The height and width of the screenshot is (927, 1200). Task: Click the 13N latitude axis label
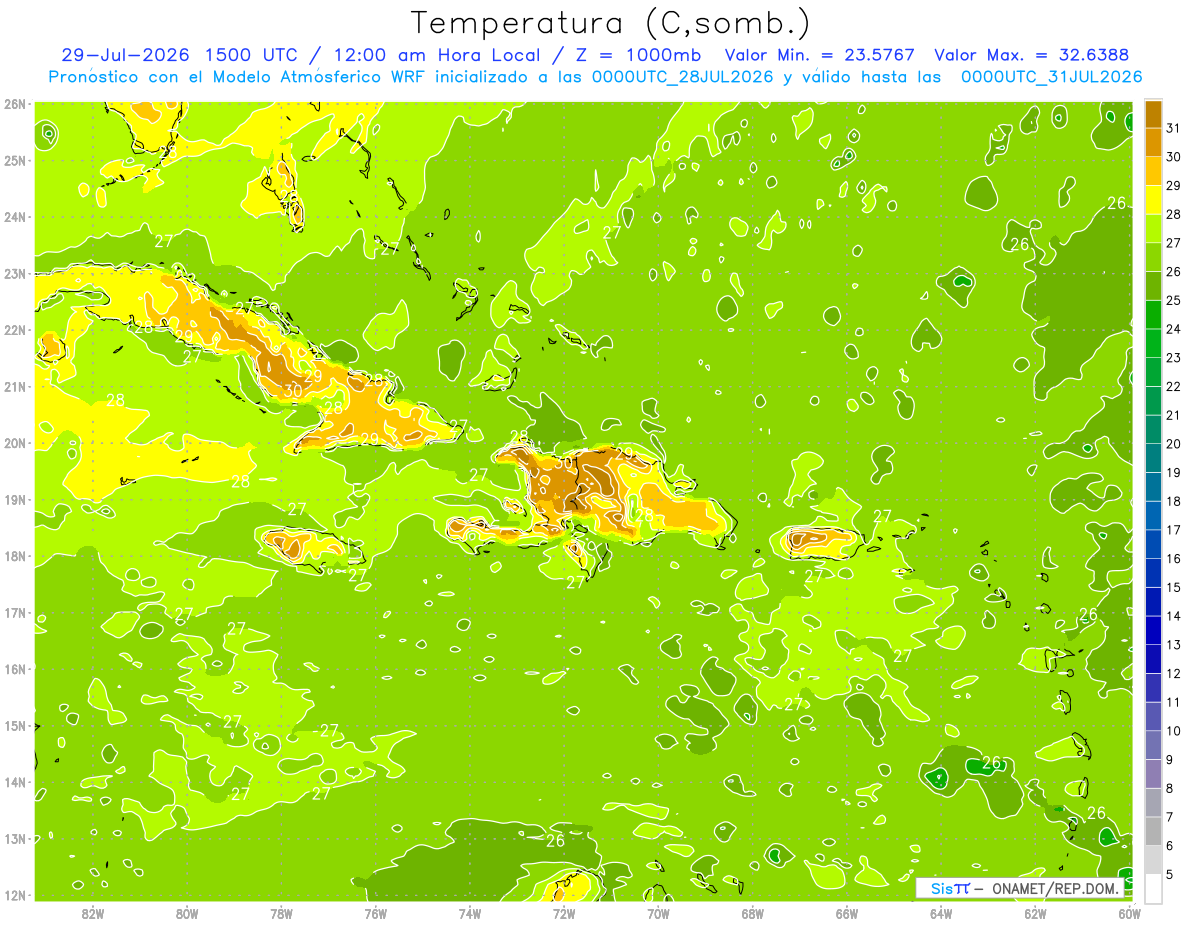click(x=15, y=838)
